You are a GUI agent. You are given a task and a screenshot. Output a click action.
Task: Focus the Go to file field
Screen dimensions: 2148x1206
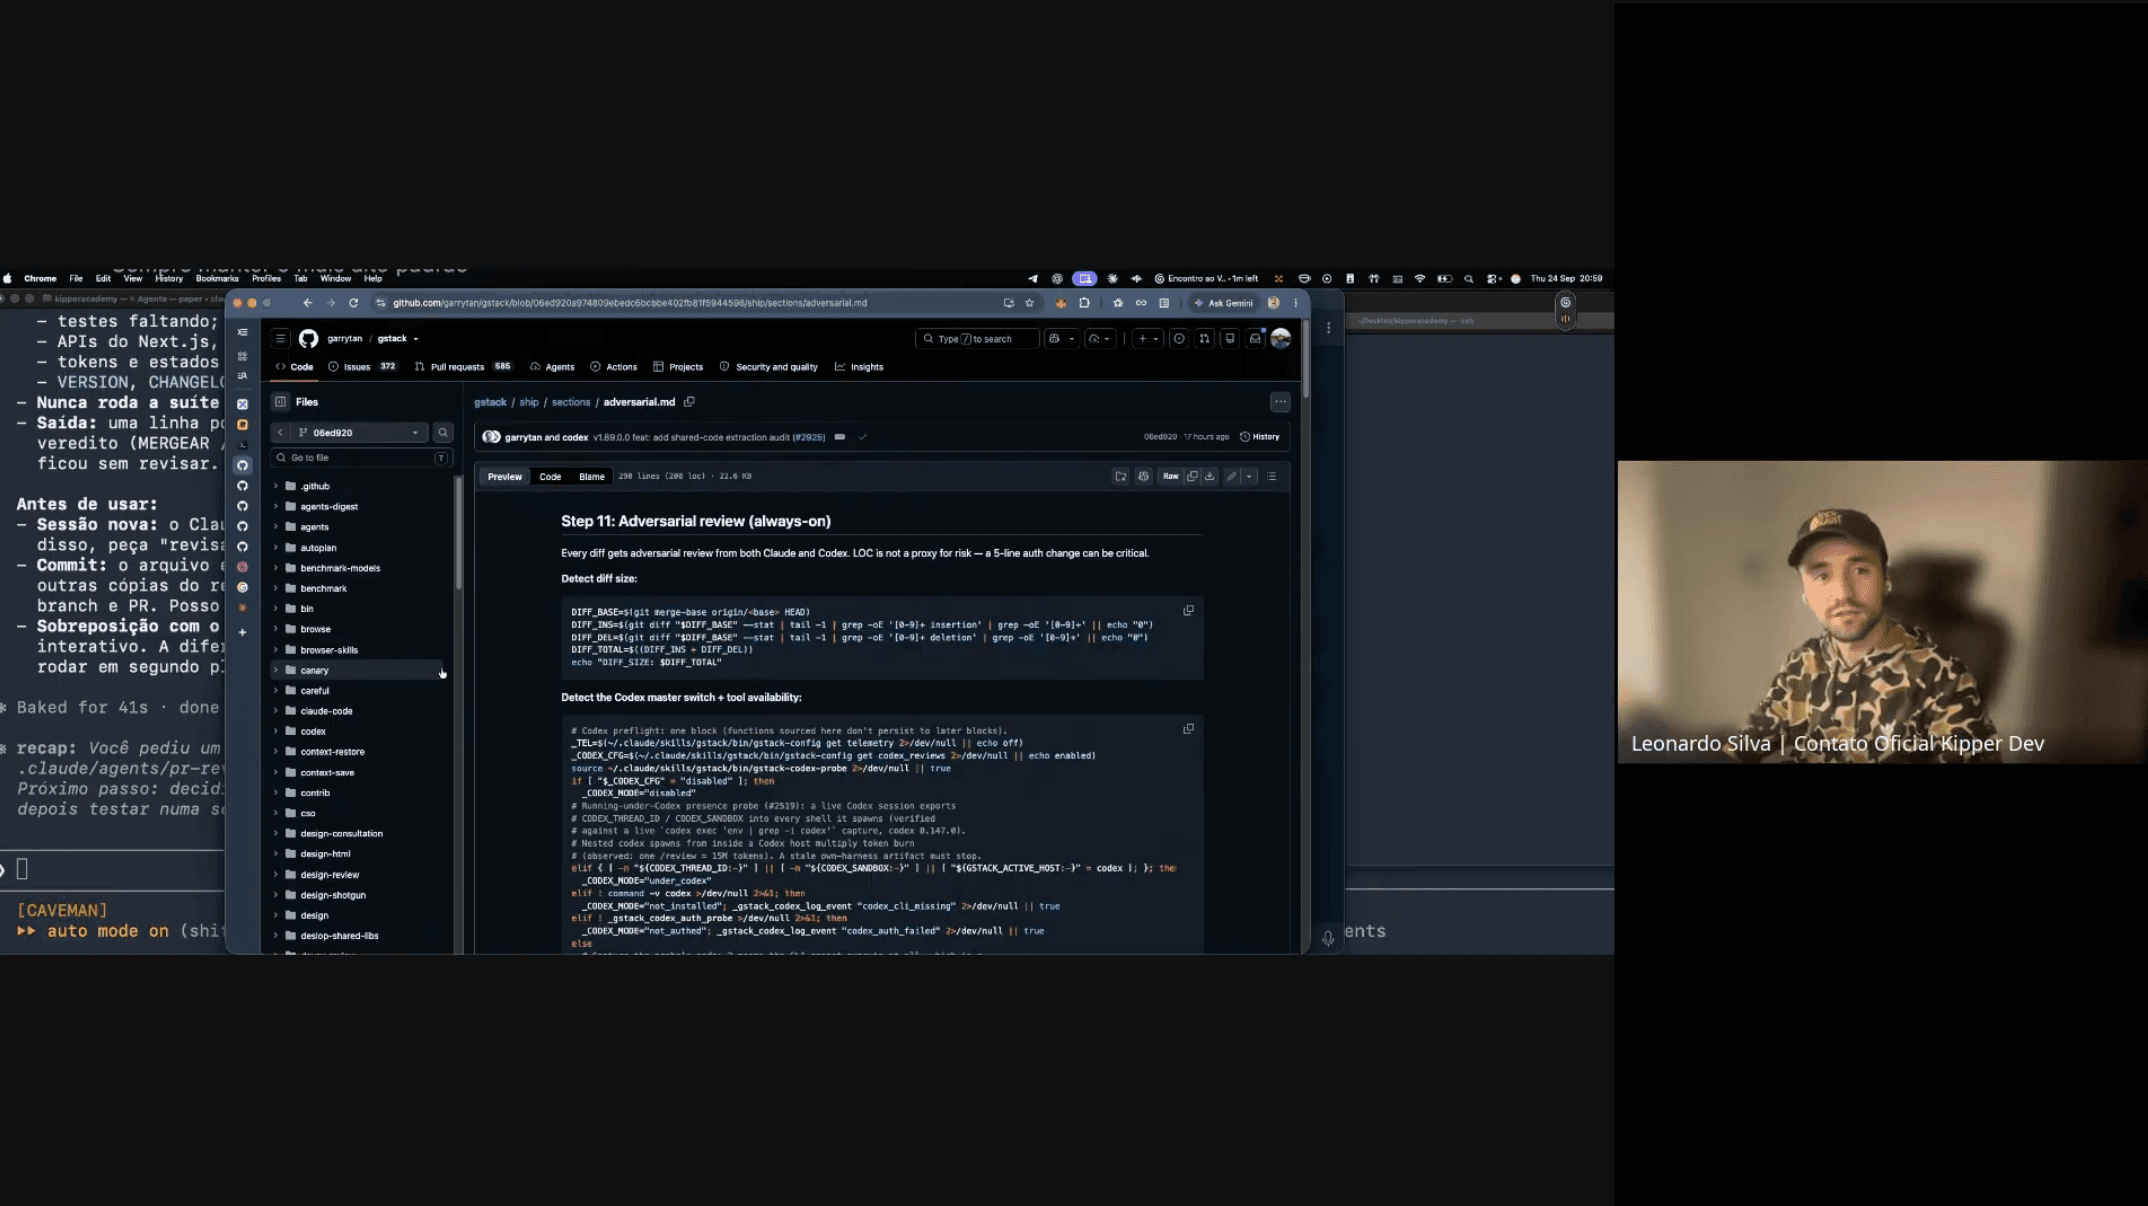[x=361, y=458]
